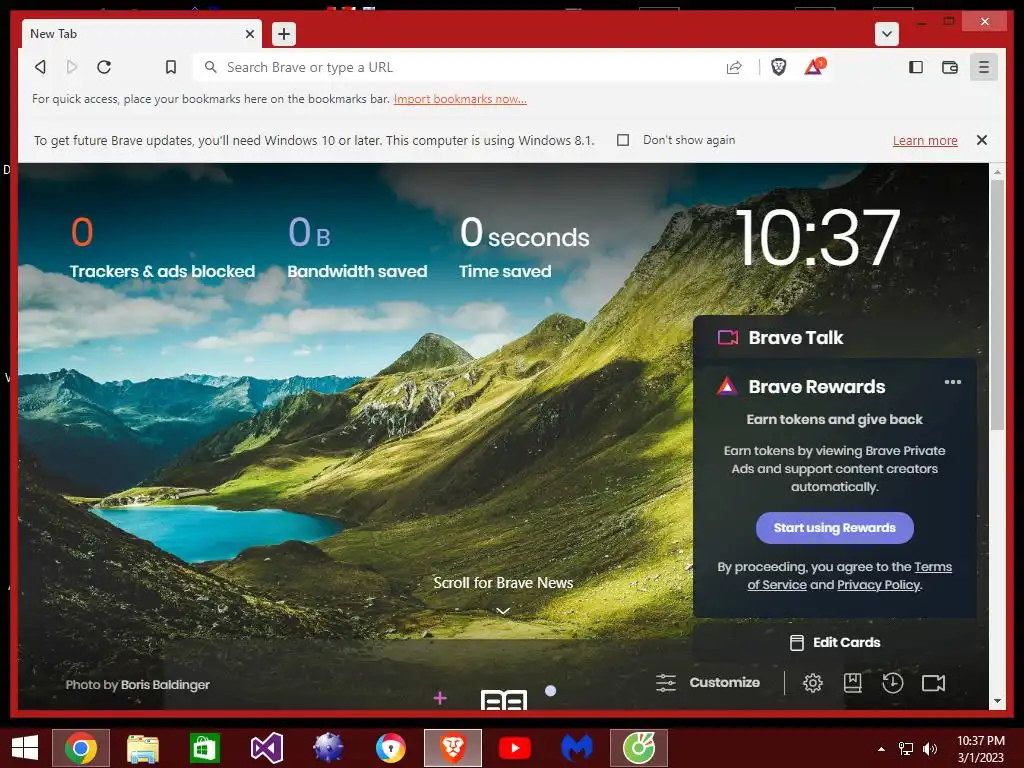
Task: Check the Don't show again checkbox
Action: point(623,140)
